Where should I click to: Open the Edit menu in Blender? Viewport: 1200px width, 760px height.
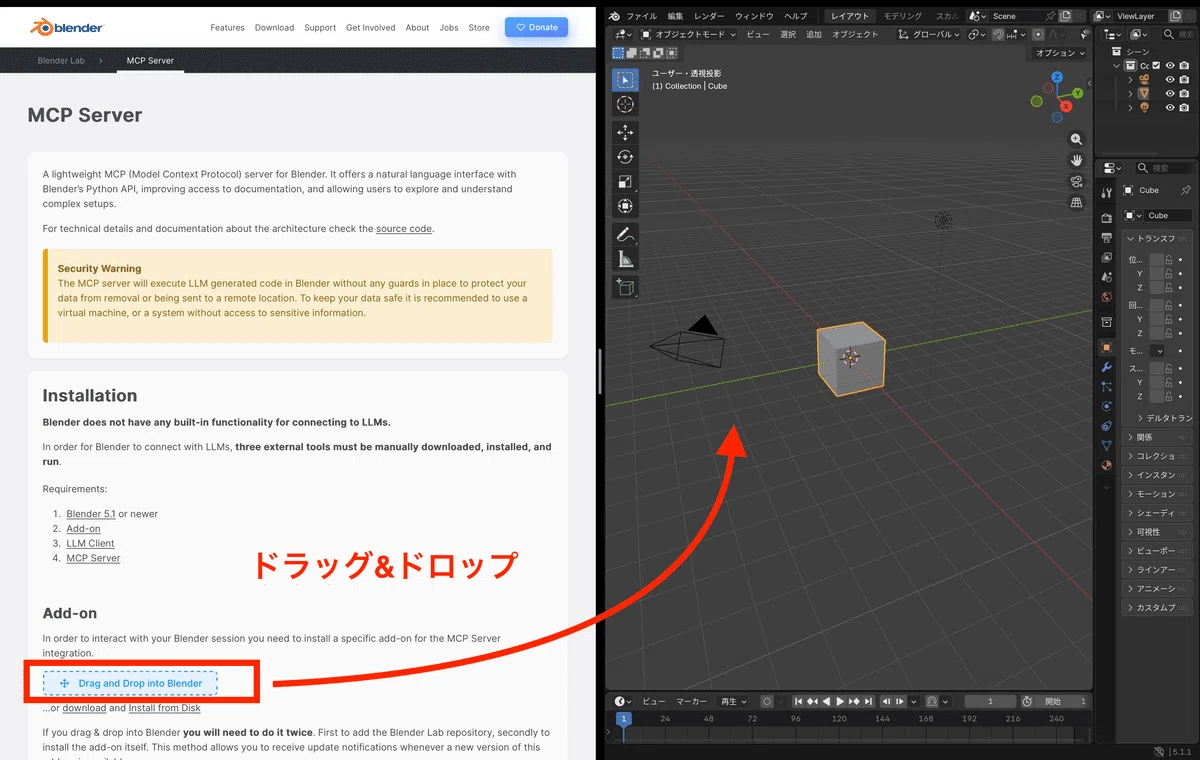pos(676,16)
